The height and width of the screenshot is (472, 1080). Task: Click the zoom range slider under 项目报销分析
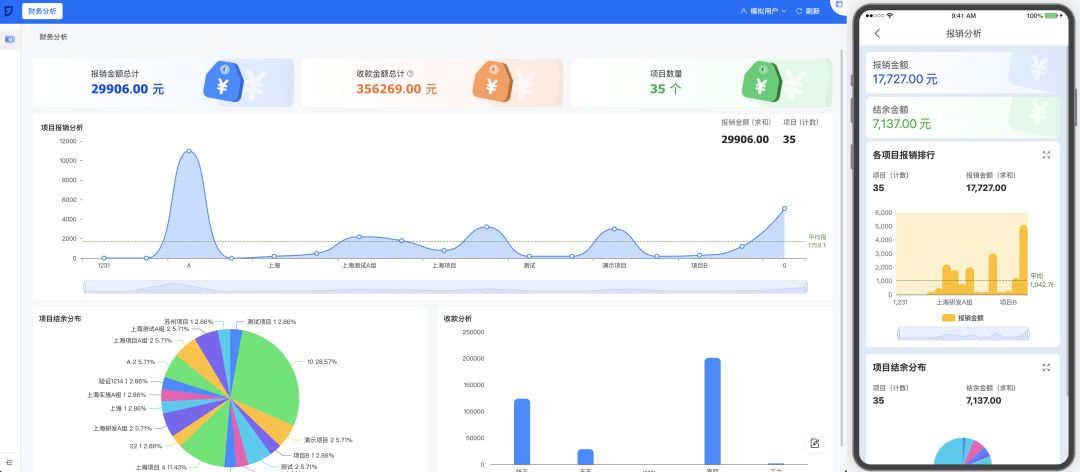point(445,287)
